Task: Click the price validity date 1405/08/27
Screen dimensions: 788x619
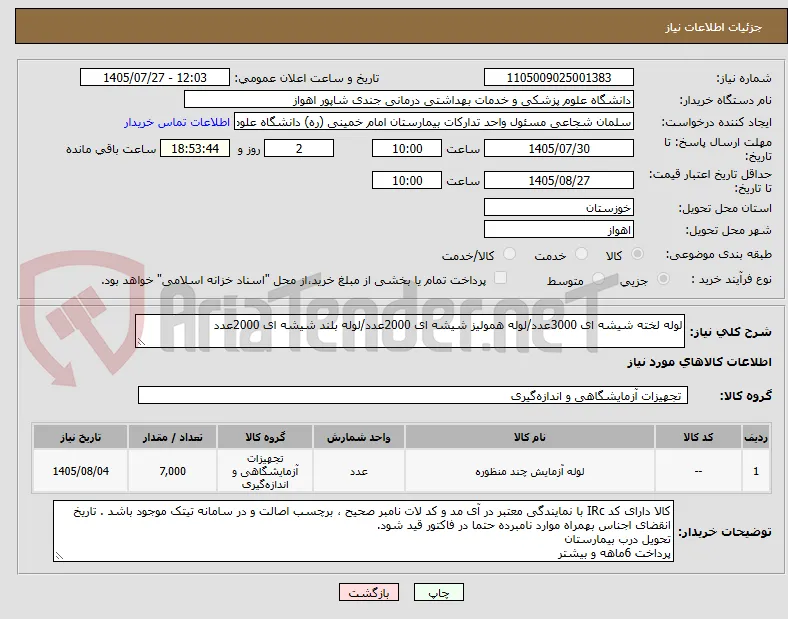Action: 559,180
